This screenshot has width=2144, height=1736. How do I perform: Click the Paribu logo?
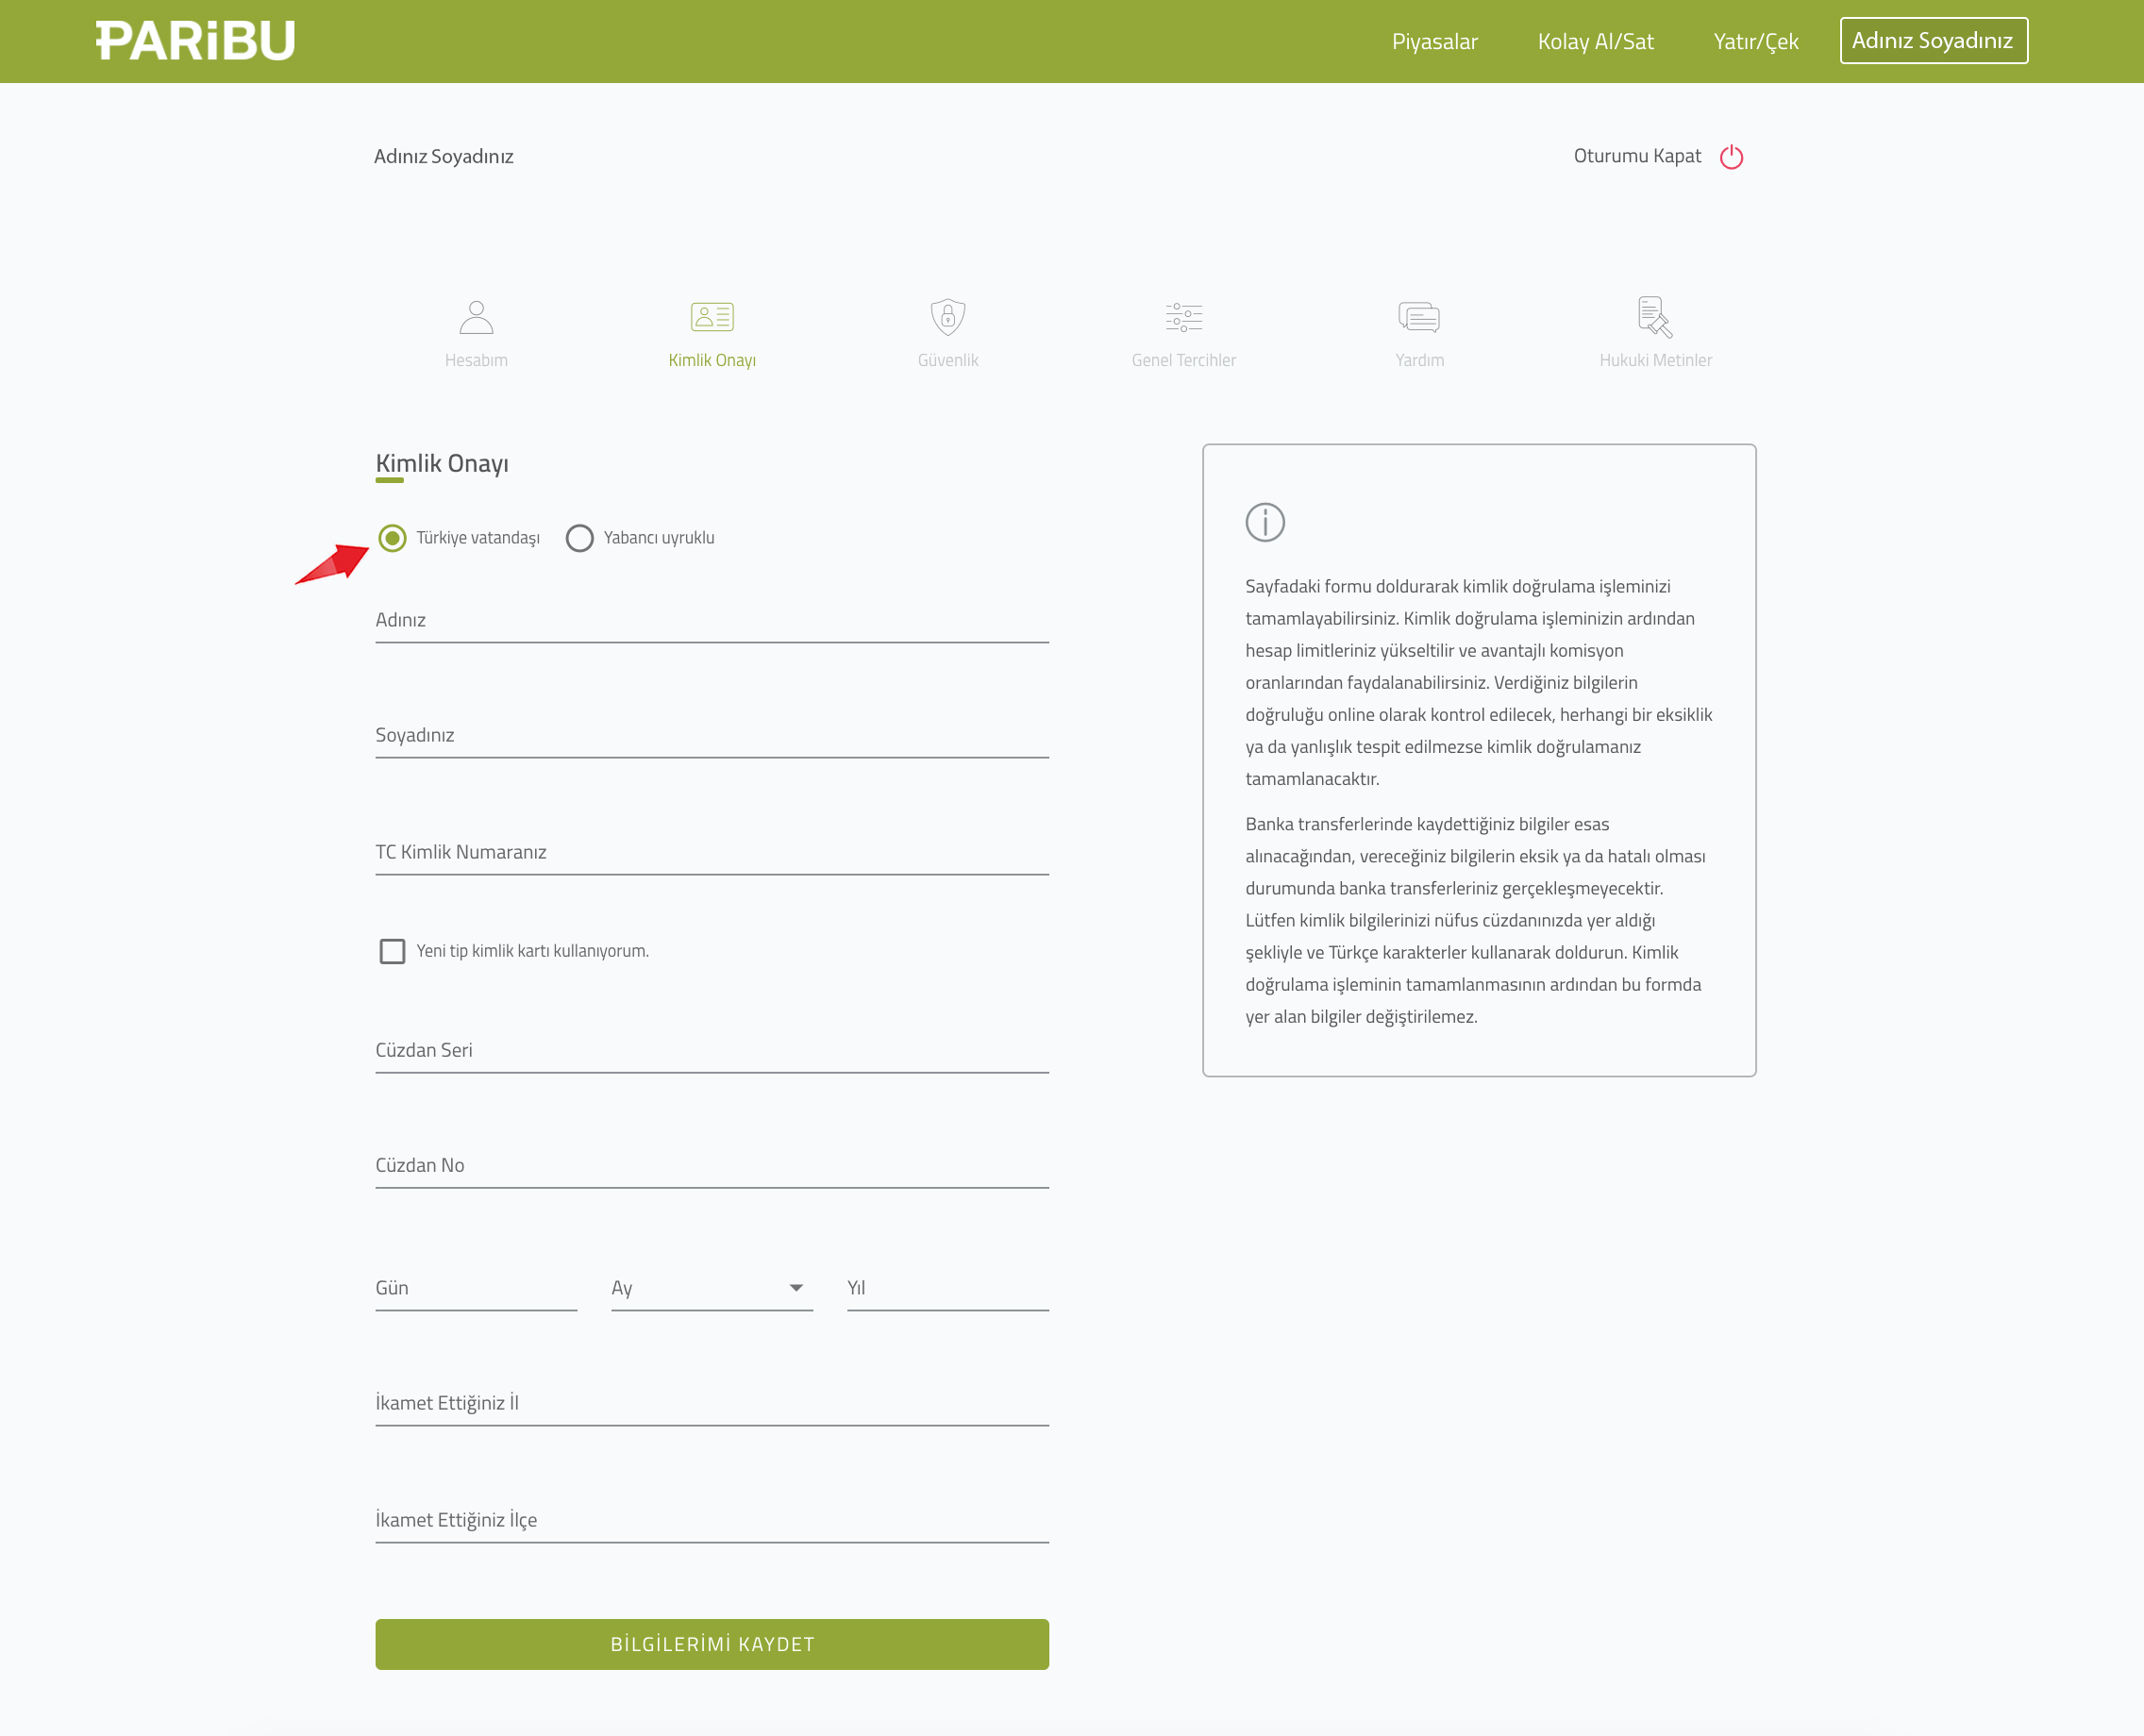click(196, 41)
